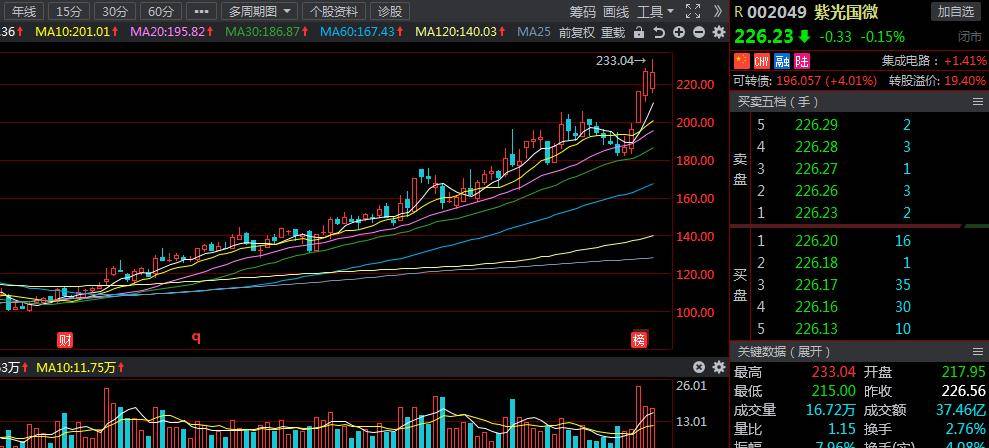989x448 pixels.
Task: Toggle 前复权 price adjustment
Action: pos(576,33)
